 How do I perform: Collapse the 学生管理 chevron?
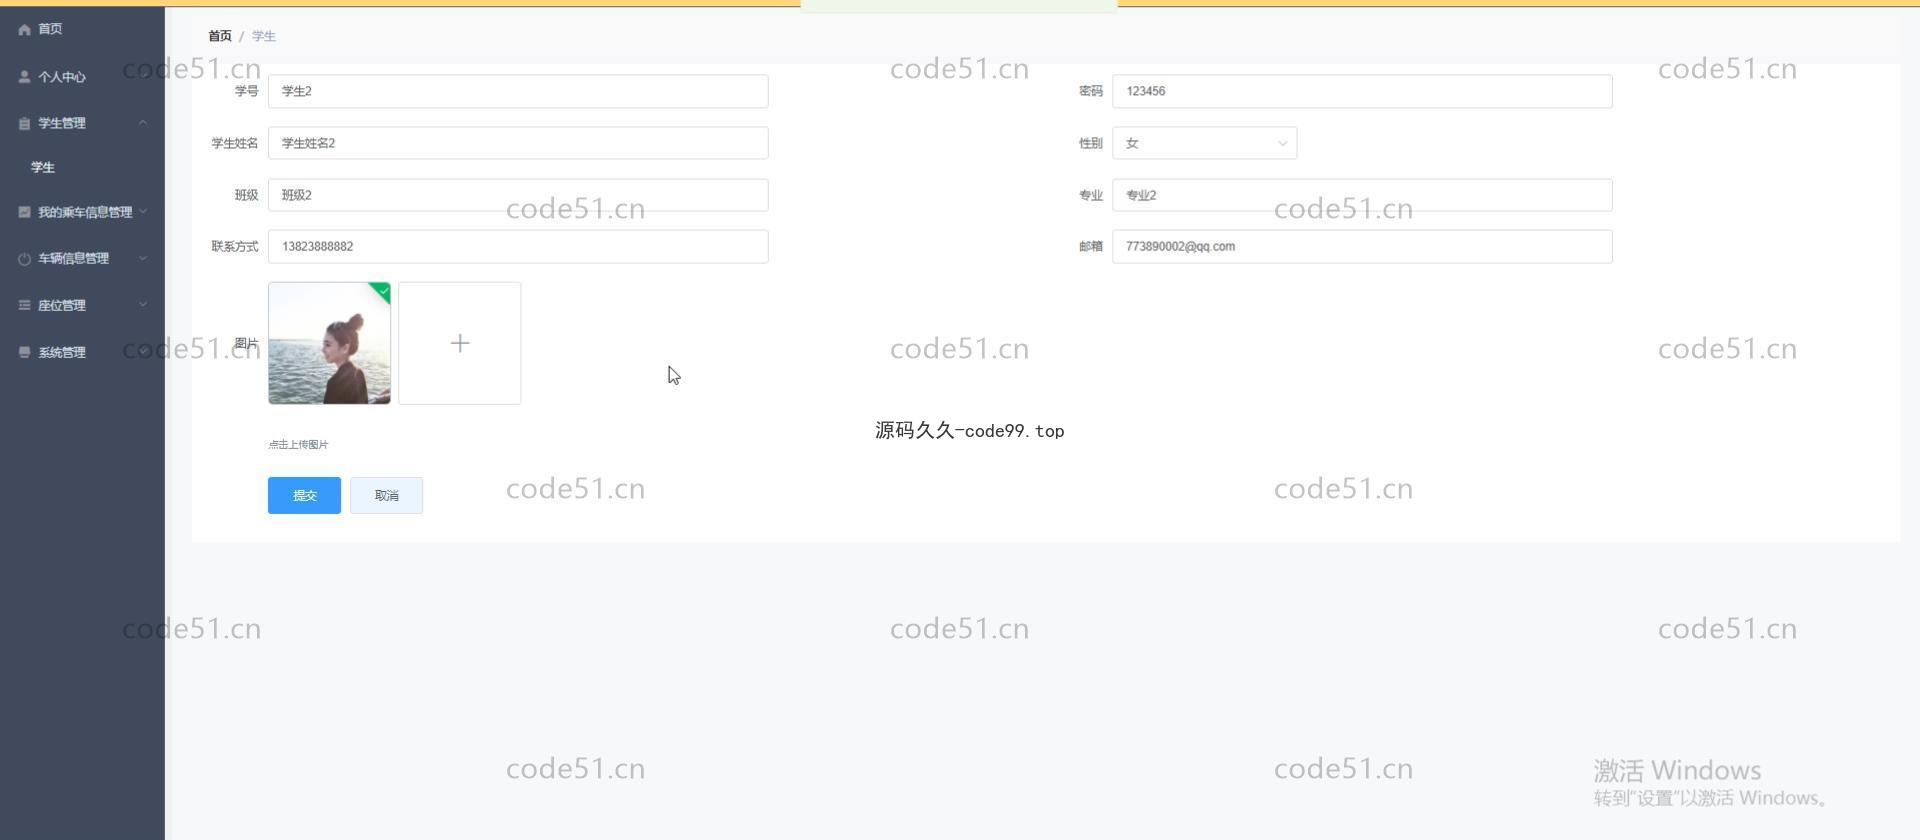pos(143,123)
